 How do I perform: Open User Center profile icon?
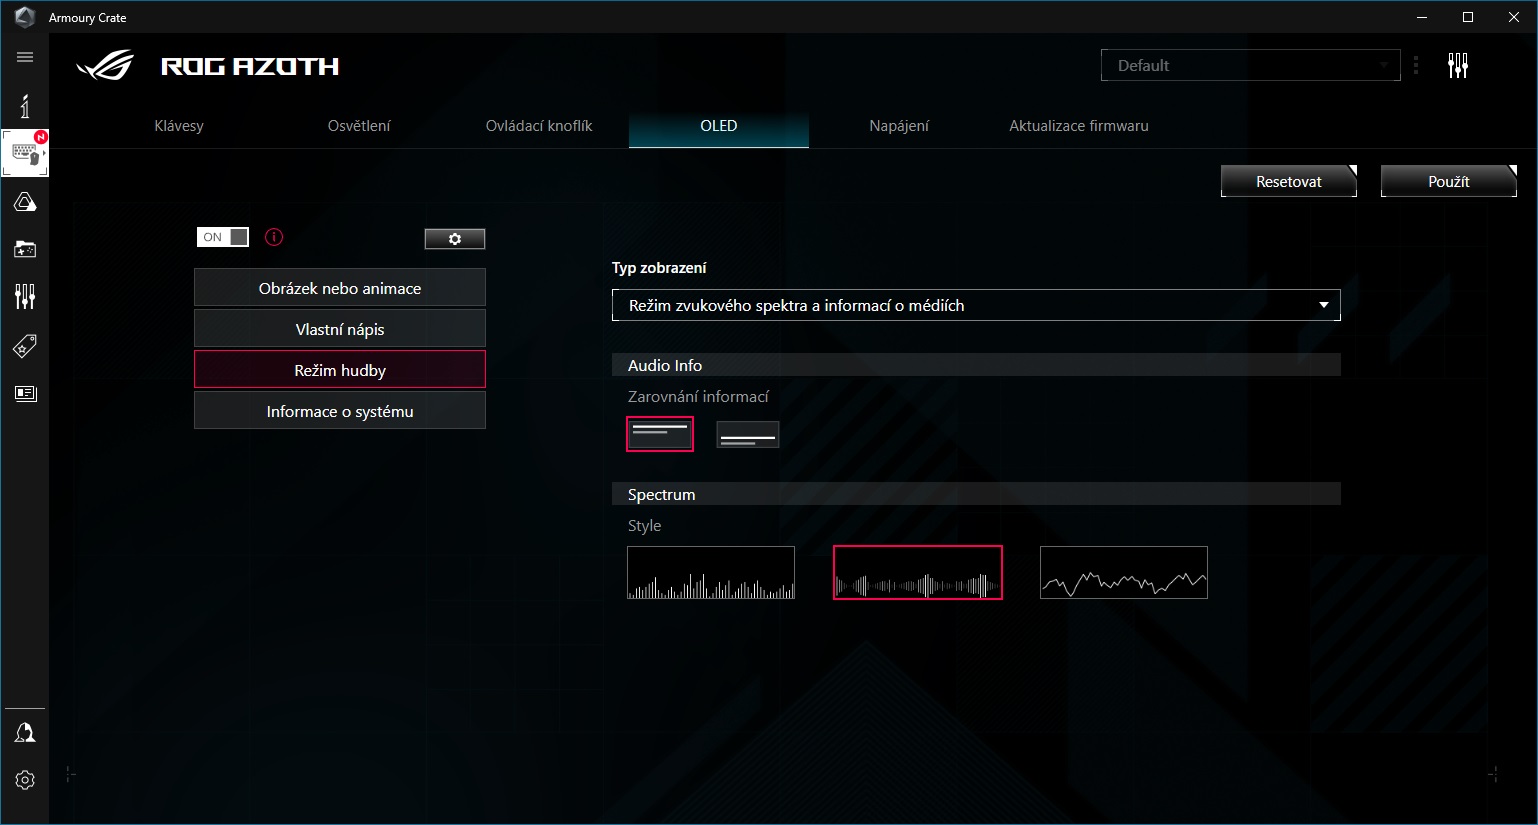(25, 733)
